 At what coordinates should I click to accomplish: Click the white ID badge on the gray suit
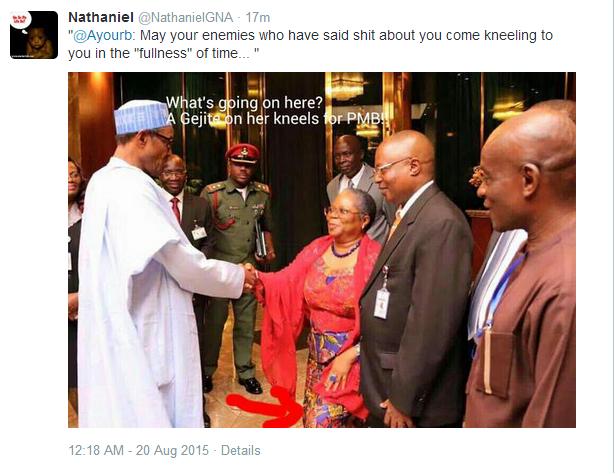[x=382, y=303]
